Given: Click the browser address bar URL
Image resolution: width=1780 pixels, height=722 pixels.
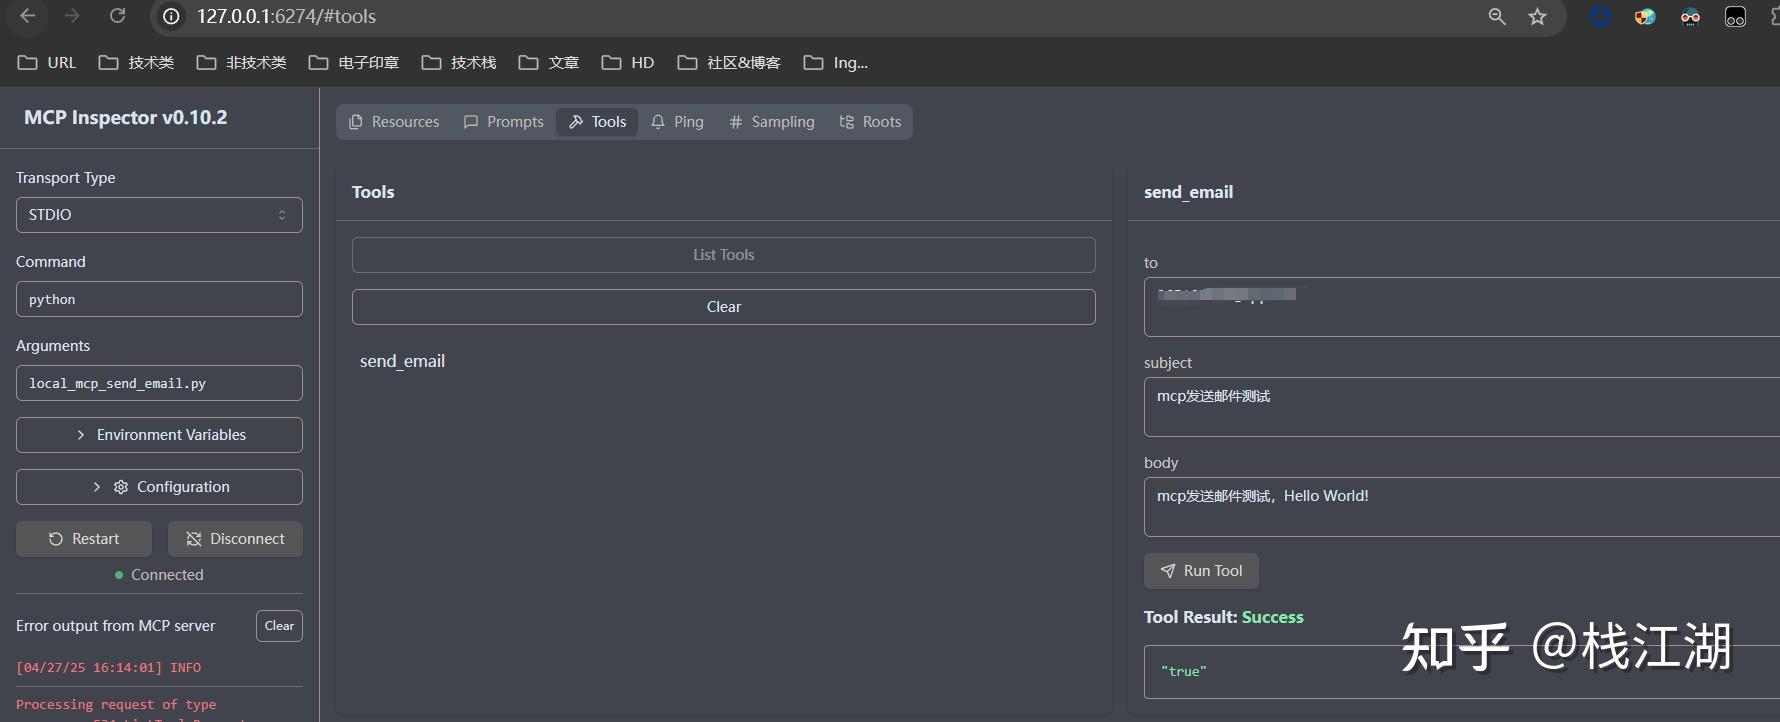Looking at the screenshot, I should coord(286,16).
